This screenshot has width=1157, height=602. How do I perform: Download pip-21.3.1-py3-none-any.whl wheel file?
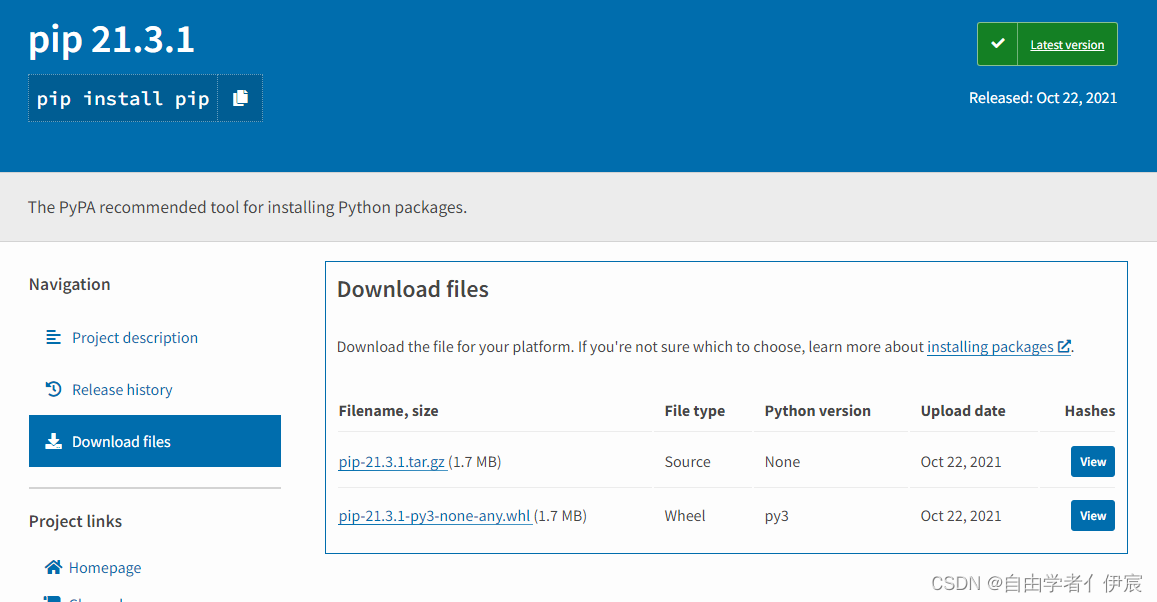click(435, 516)
